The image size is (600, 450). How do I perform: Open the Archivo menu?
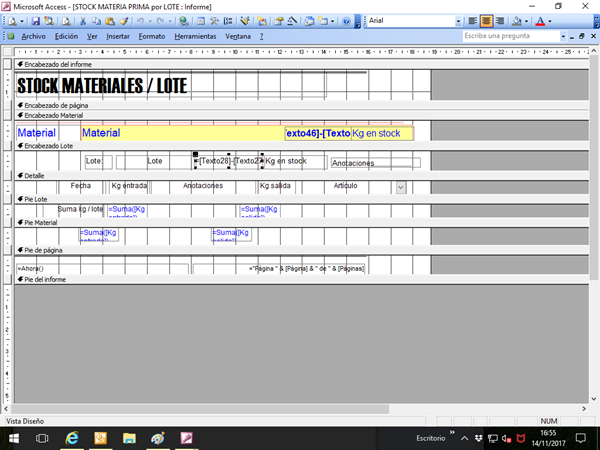click(33, 36)
